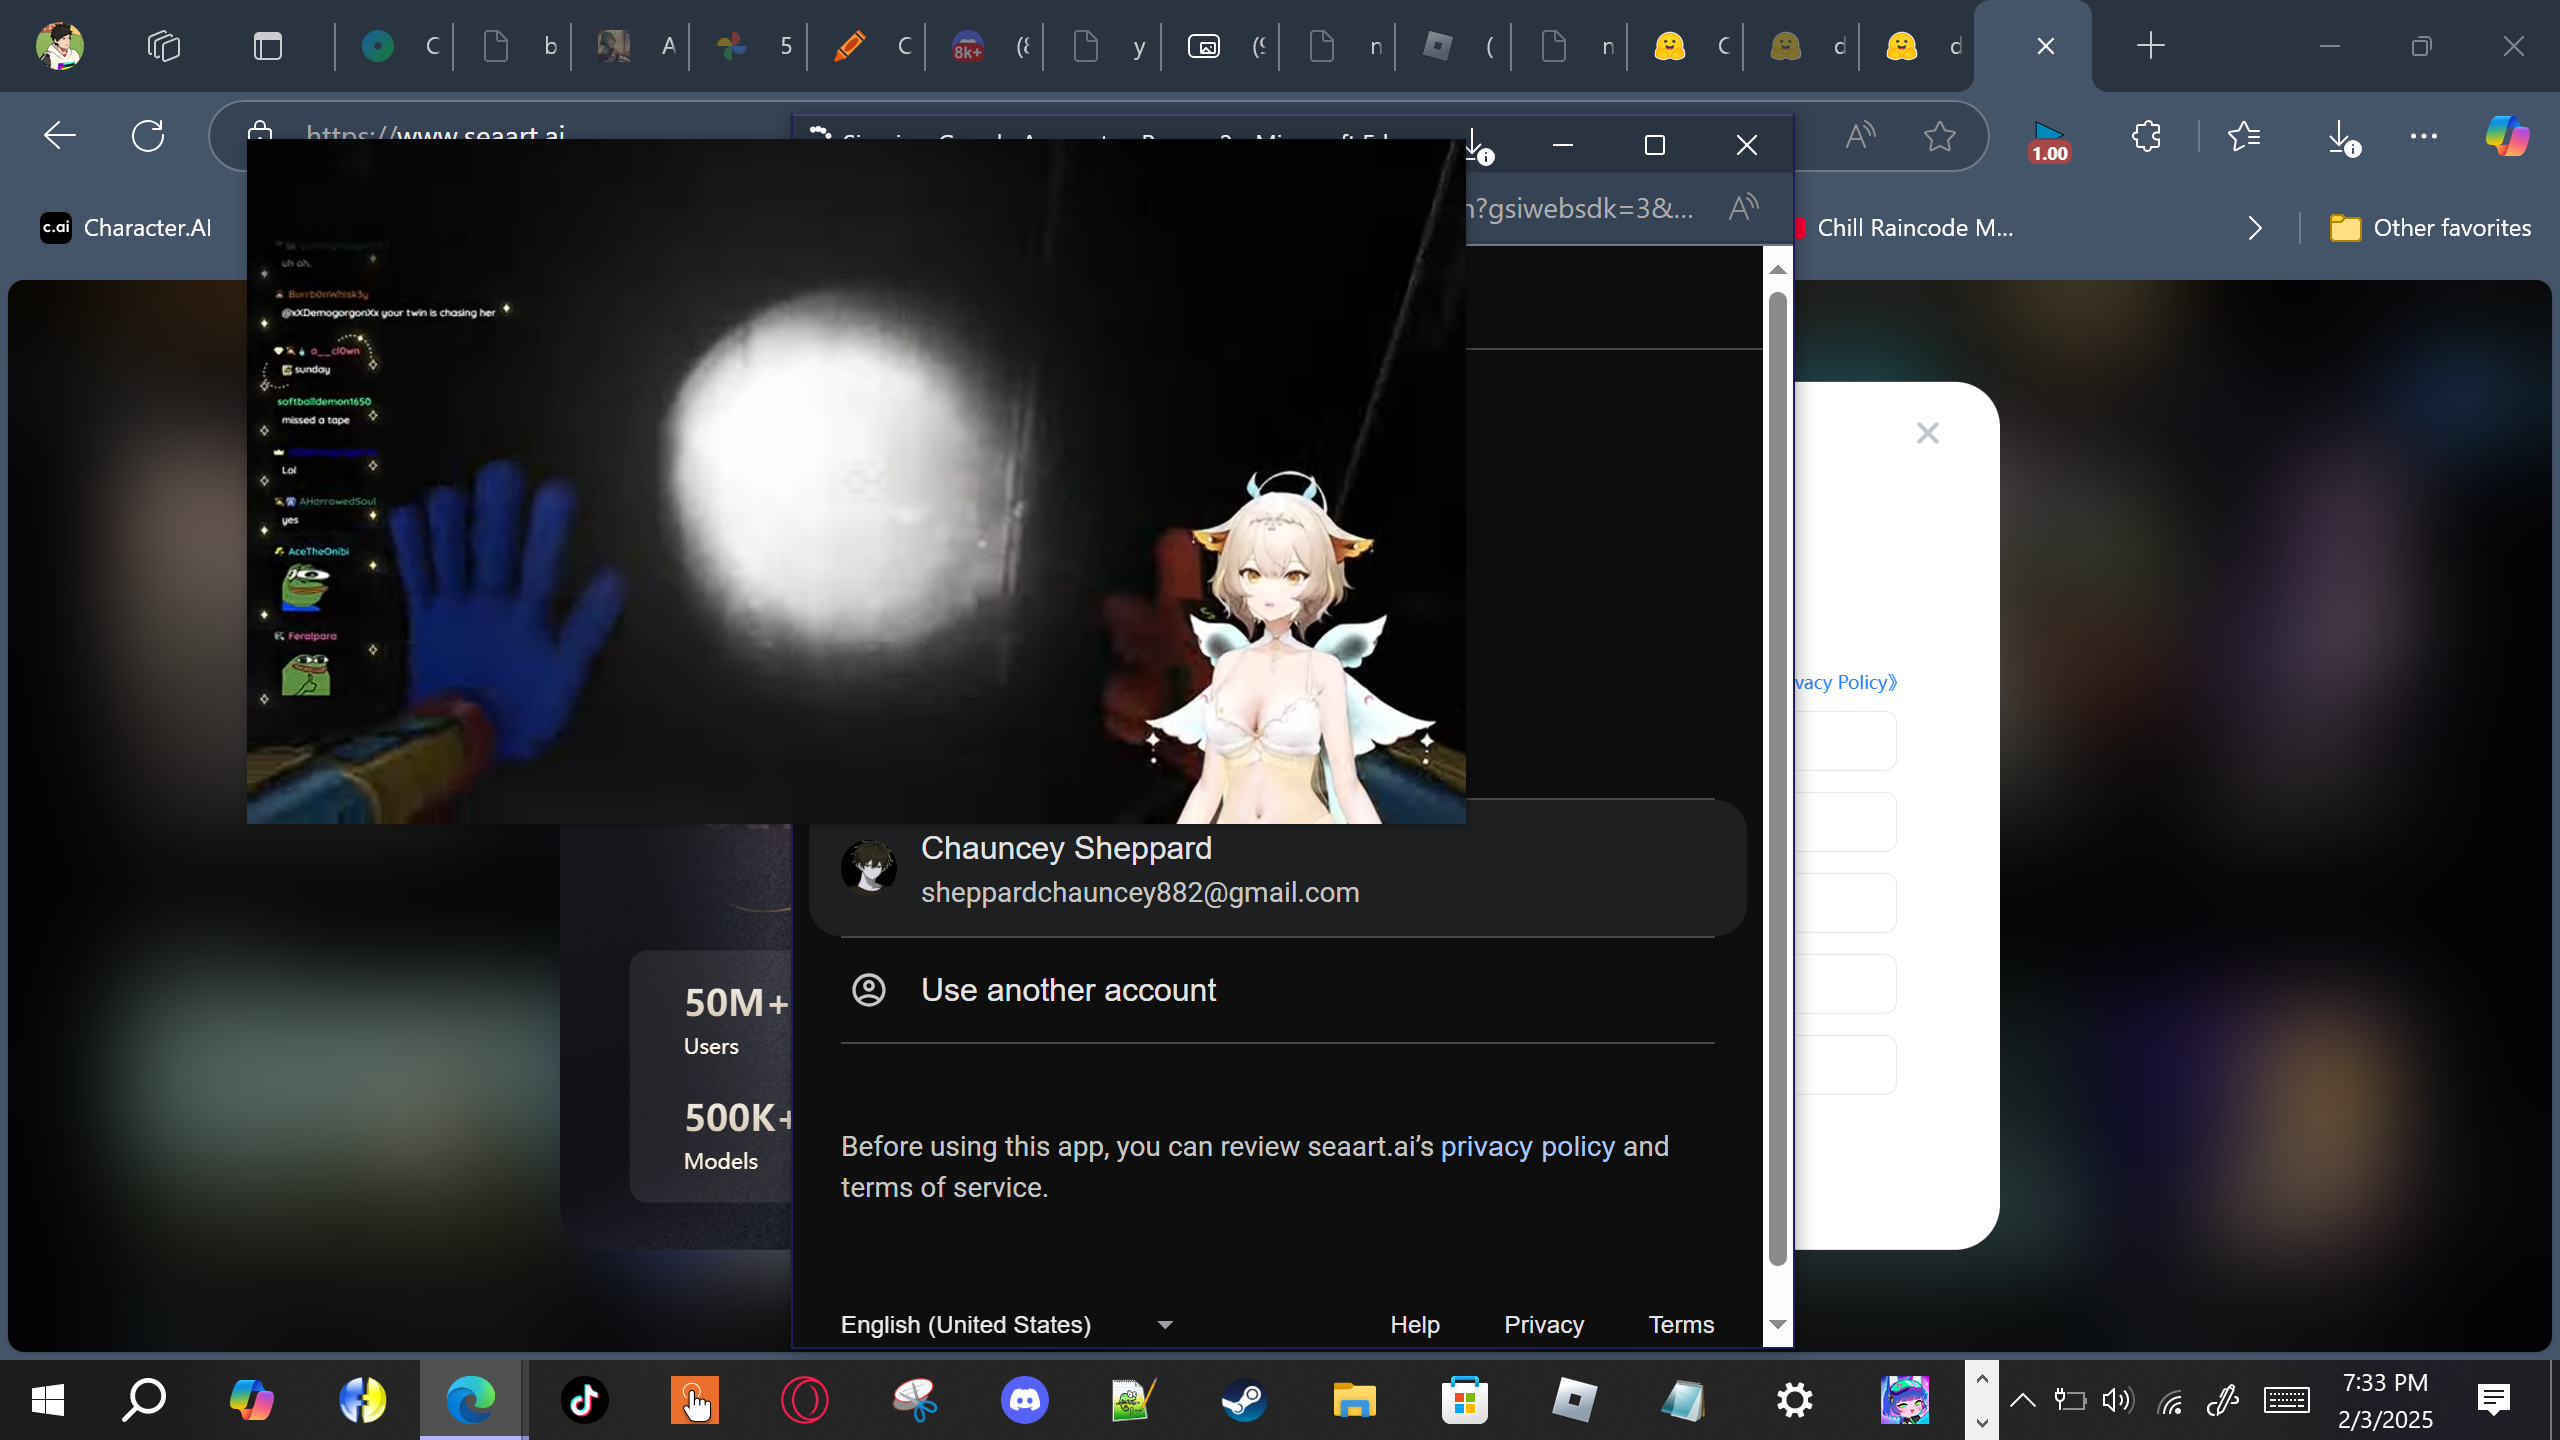The width and height of the screenshot is (2560, 1440).
Task: Open the Windows notification center
Action: point(2494,1400)
